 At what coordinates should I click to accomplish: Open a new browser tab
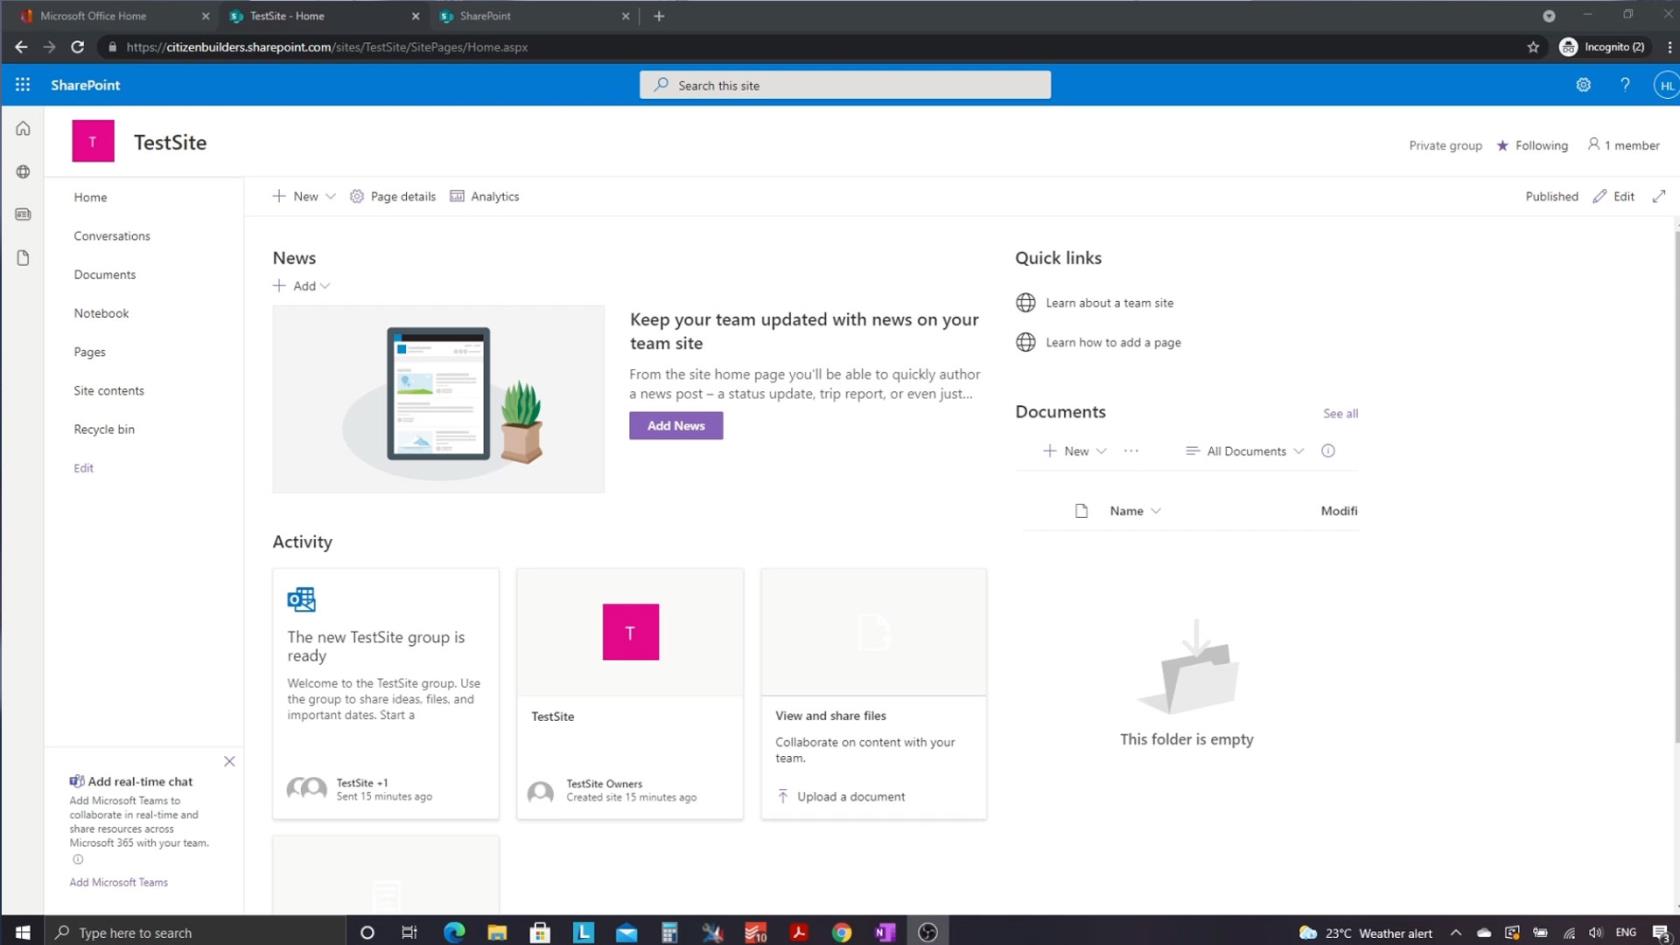coord(659,16)
